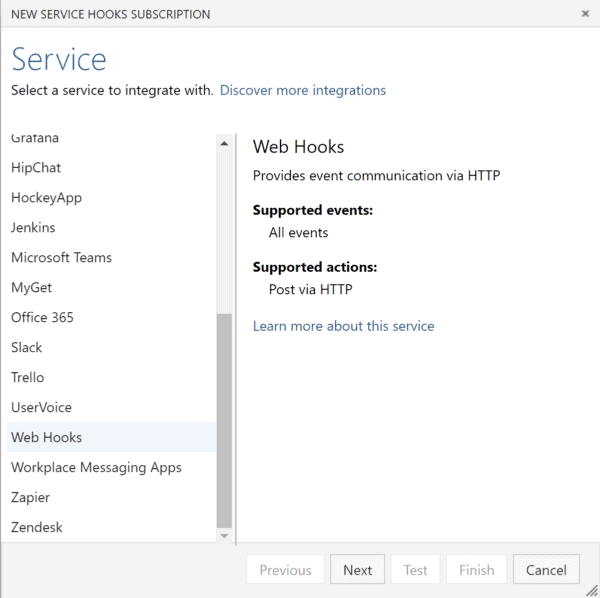
Task: Choose UserVoice from the list
Action: pyautogui.click(x=41, y=407)
